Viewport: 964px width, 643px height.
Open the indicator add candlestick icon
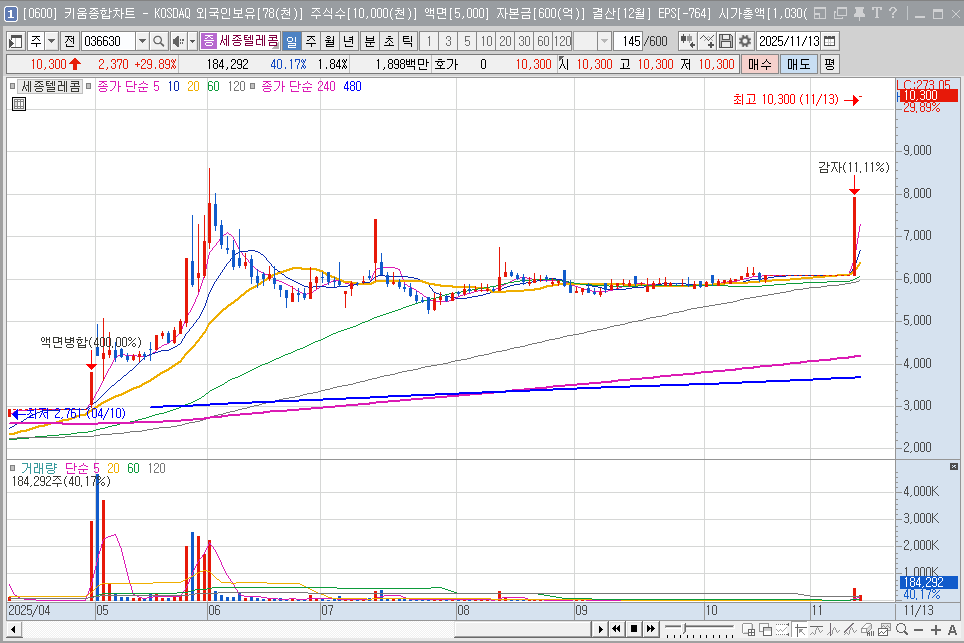tap(688, 41)
